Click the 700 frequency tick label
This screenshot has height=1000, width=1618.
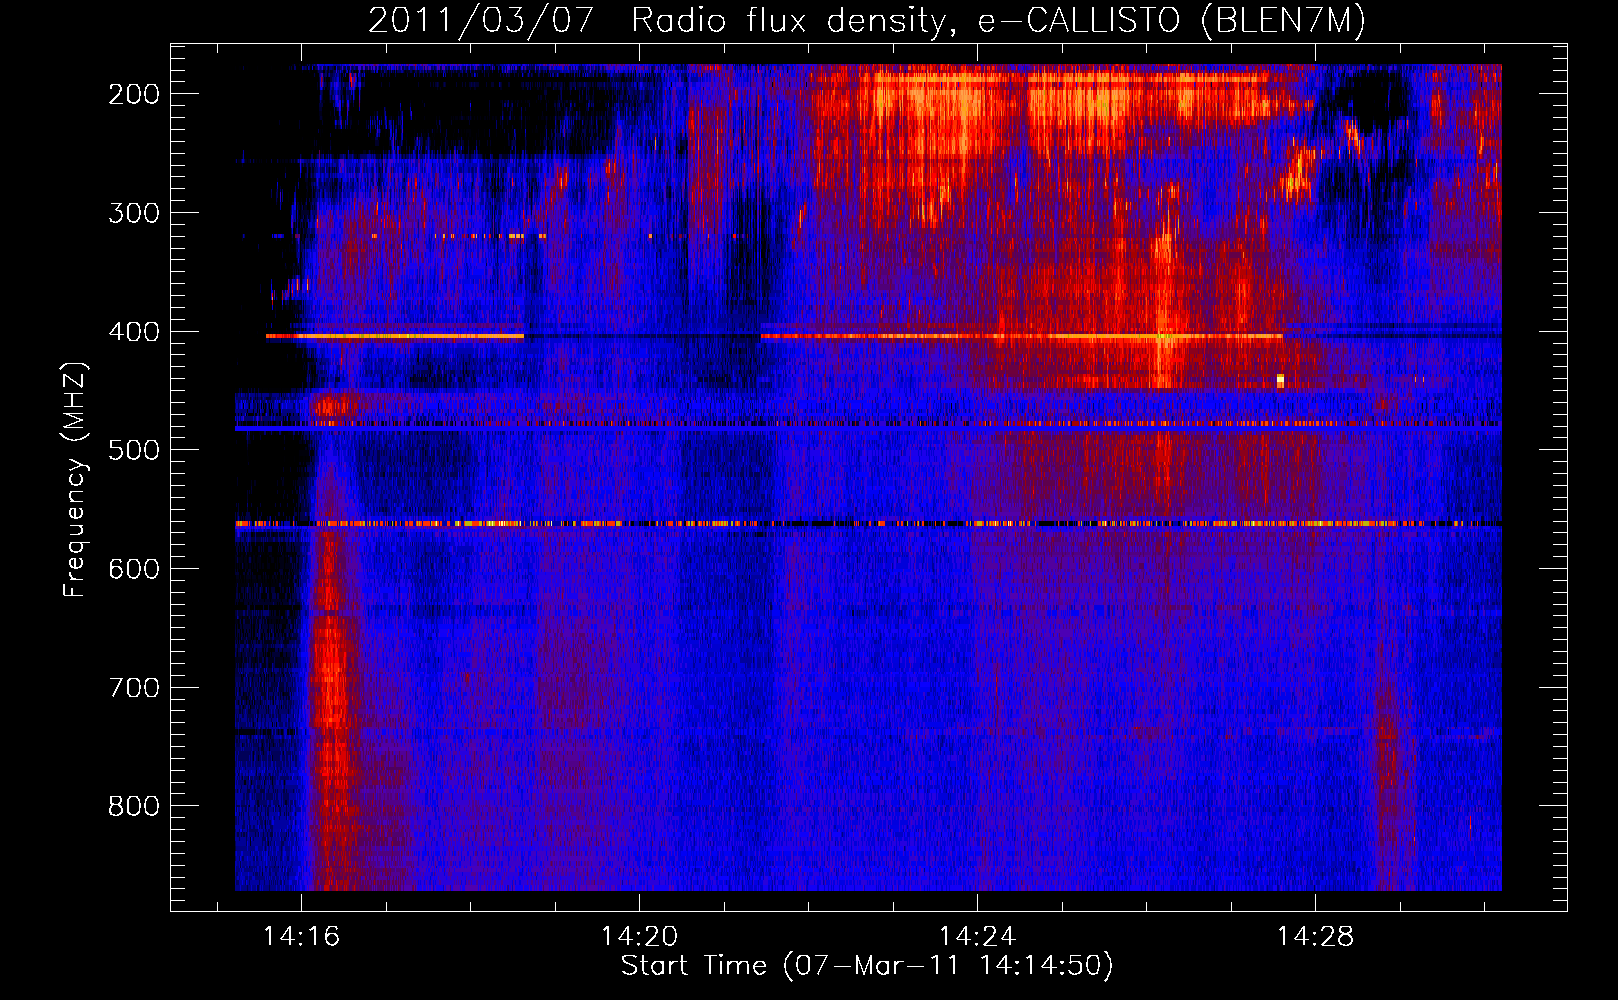coord(134,688)
